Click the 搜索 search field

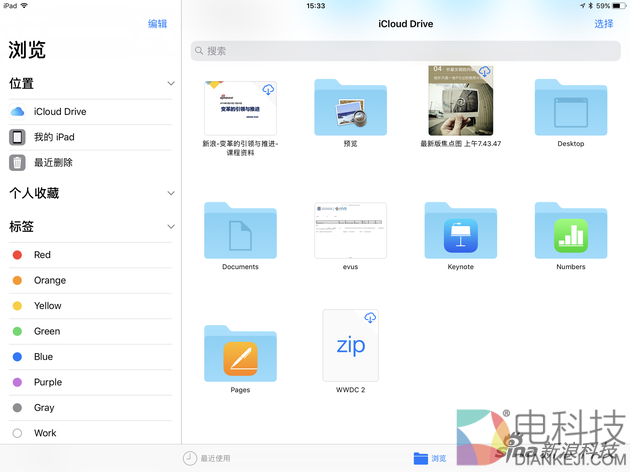tap(405, 51)
